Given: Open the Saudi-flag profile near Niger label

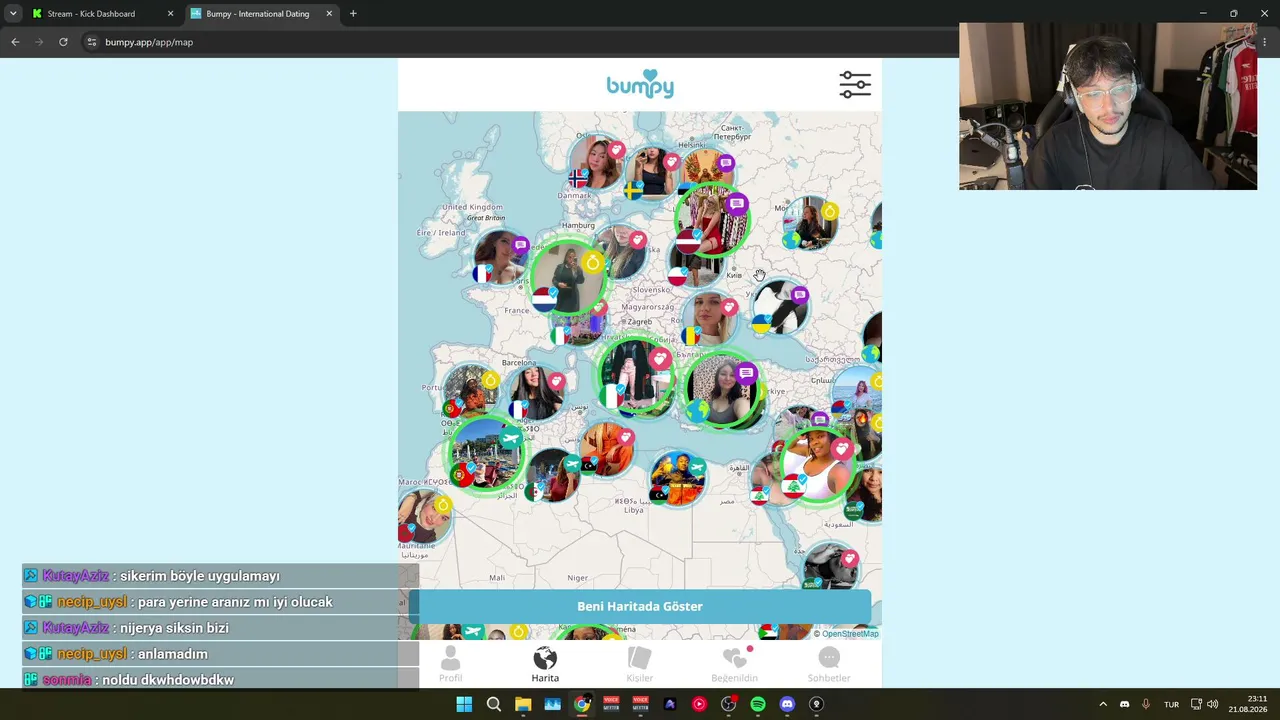Looking at the screenshot, I should pos(828,566).
